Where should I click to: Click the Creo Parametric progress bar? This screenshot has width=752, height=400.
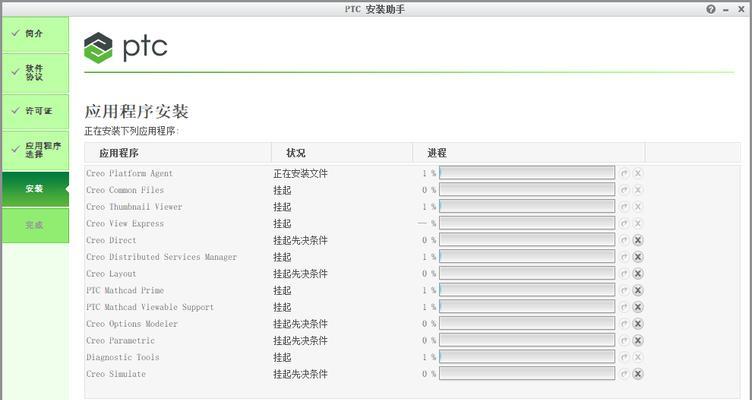click(x=527, y=341)
